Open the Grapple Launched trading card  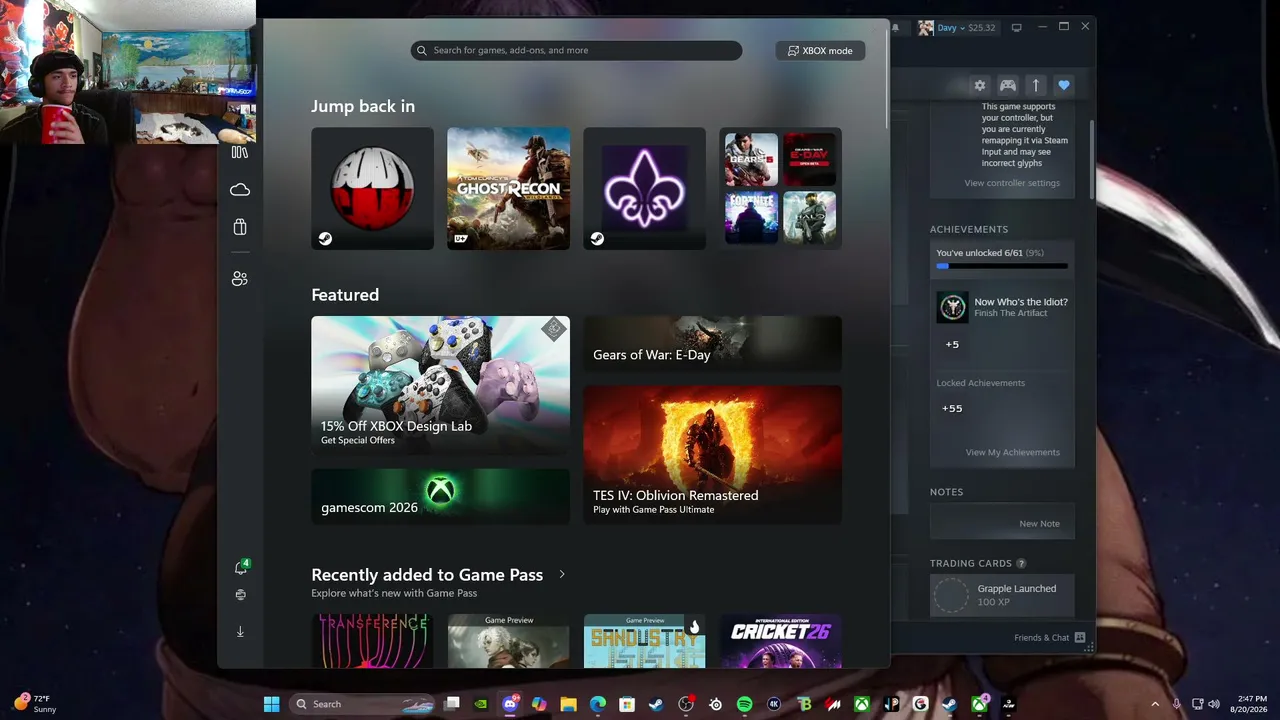pos(1003,595)
